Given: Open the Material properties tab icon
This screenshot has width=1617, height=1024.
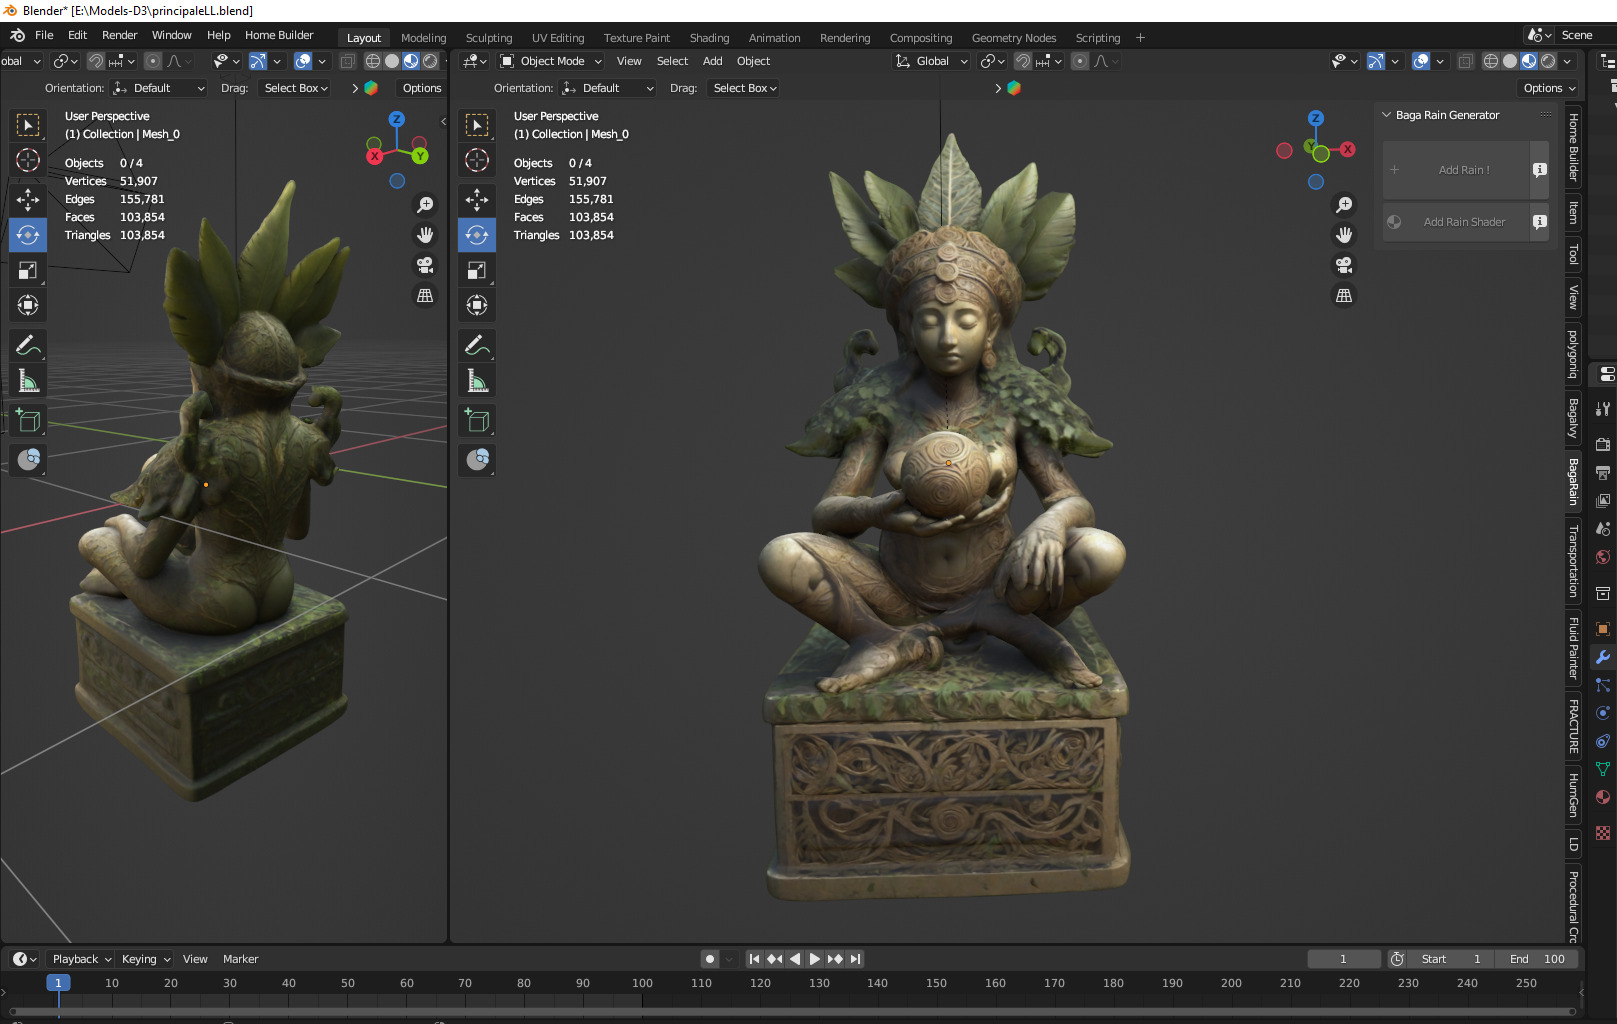Looking at the screenshot, I should tap(1603, 797).
